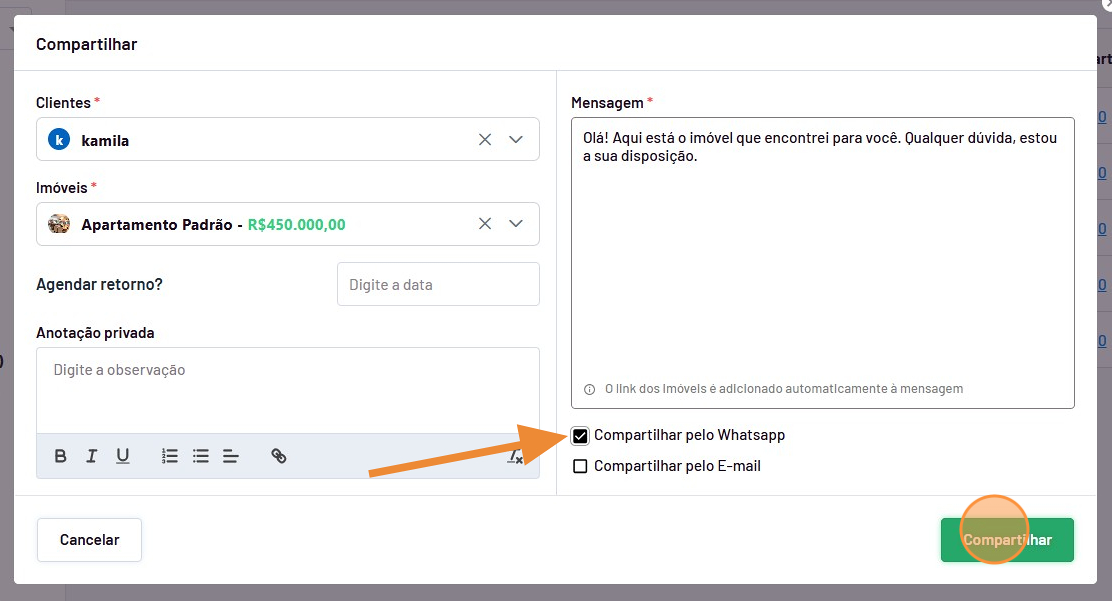The image size is (1112, 601).
Task: Remove the selected Apartamento Padrão property
Action: coord(485,224)
